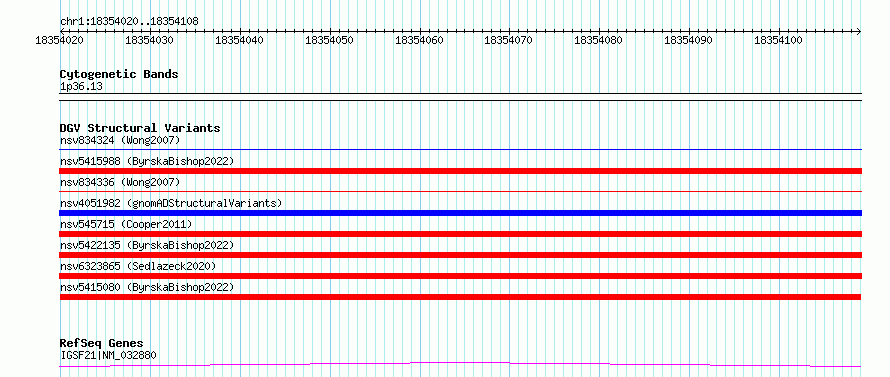Open the nsv545715 (Cooper2011) label
Image resolution: width=890 pixels, height=377 pixels.
pos(126,224)
